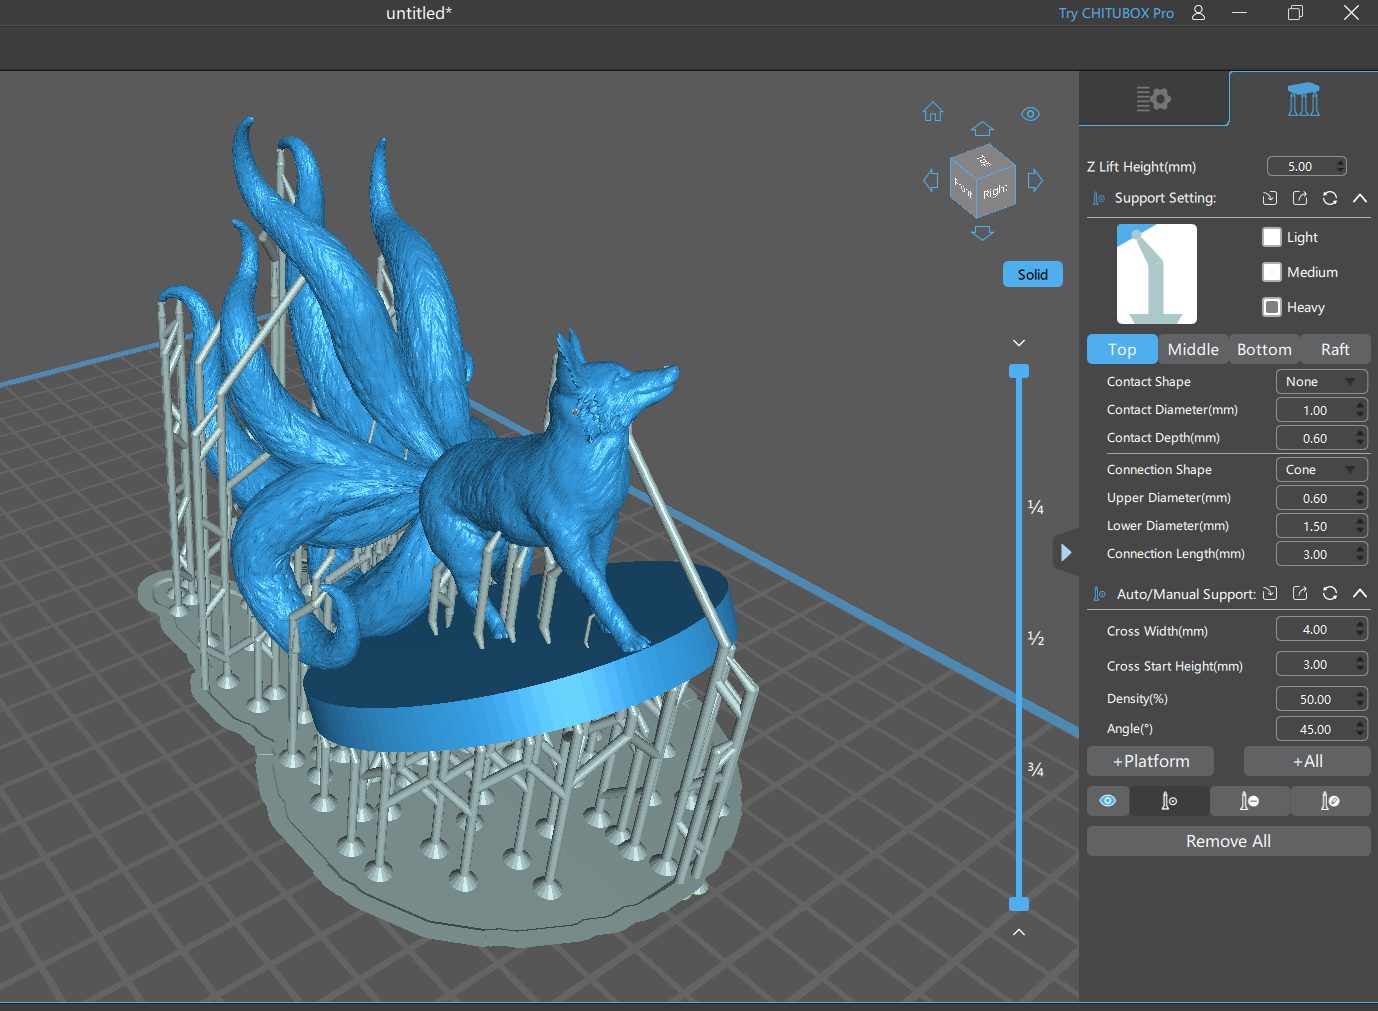Click the Support Setting header icon
1378x1011 pixels.
[1099, 198]
